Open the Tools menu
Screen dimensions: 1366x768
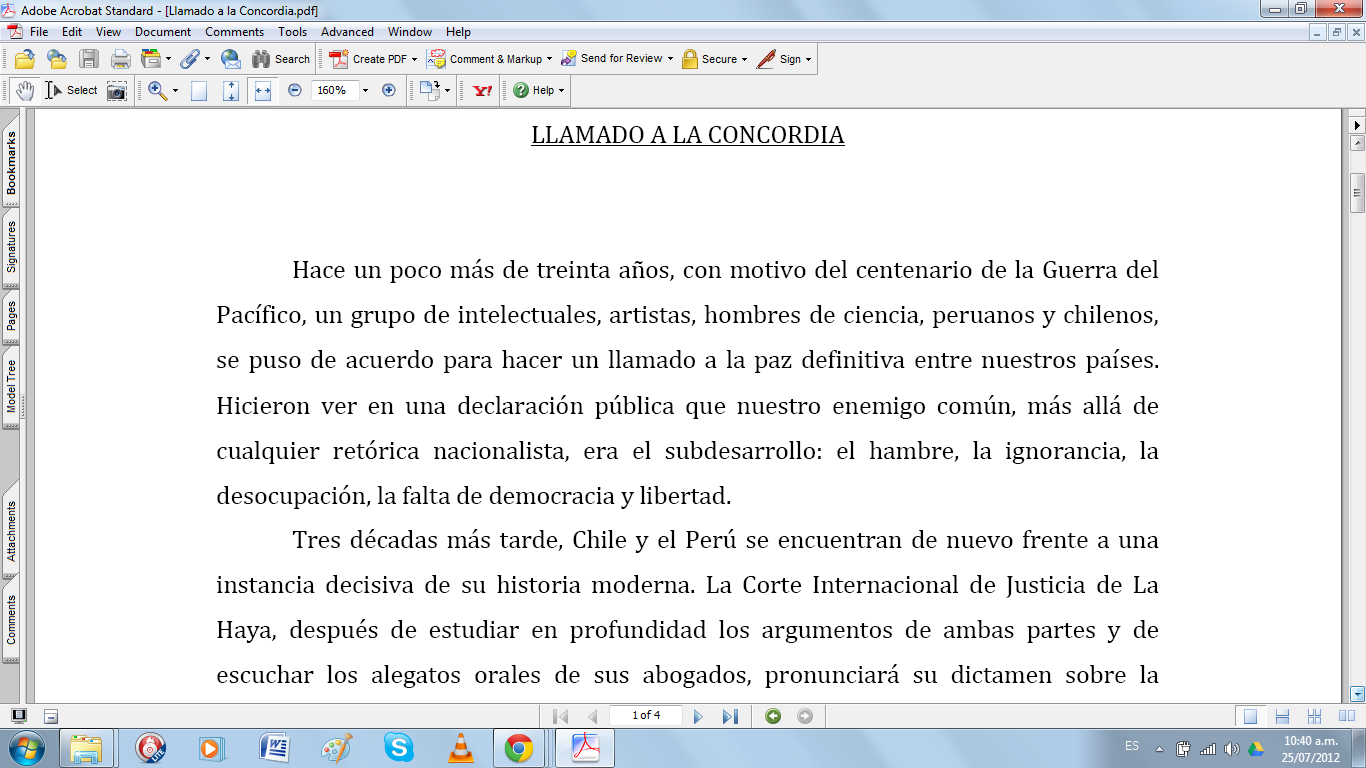click(293, 32)
